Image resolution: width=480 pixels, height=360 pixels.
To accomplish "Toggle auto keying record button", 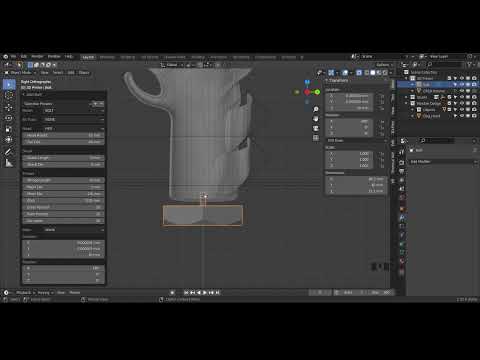I will point(172,293).
